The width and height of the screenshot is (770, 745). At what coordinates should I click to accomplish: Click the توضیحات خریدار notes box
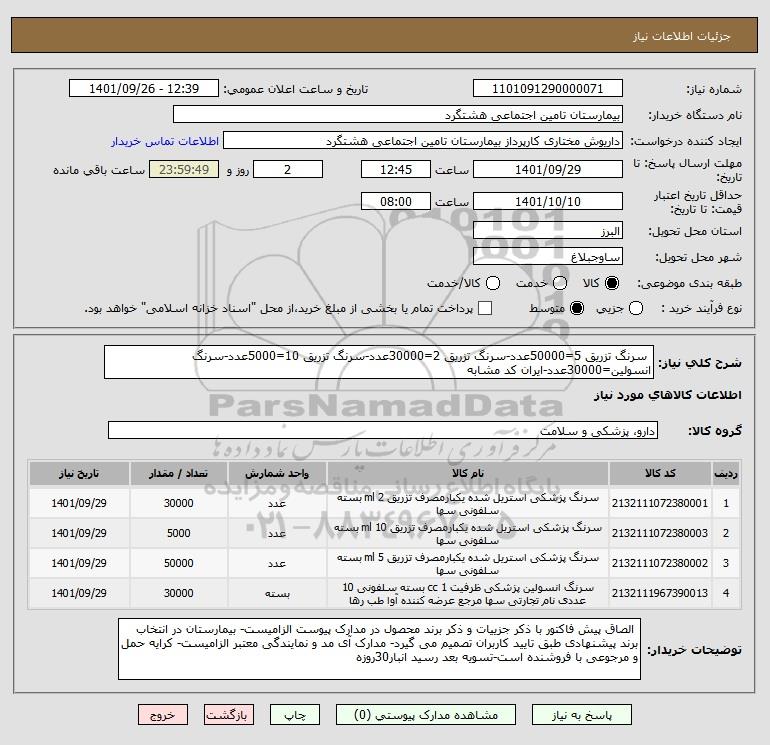pos(379,650)
